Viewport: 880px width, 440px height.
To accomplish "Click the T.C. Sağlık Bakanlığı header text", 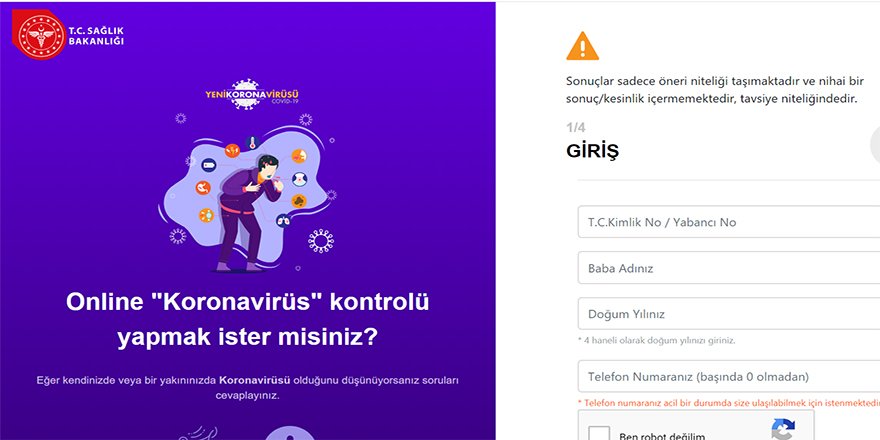I will click(x=96, y=35).
